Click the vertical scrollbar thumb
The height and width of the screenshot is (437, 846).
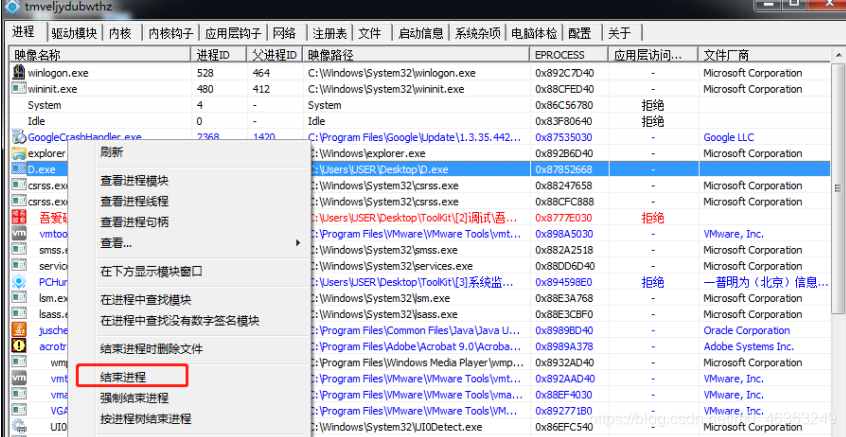coord(838,188)
